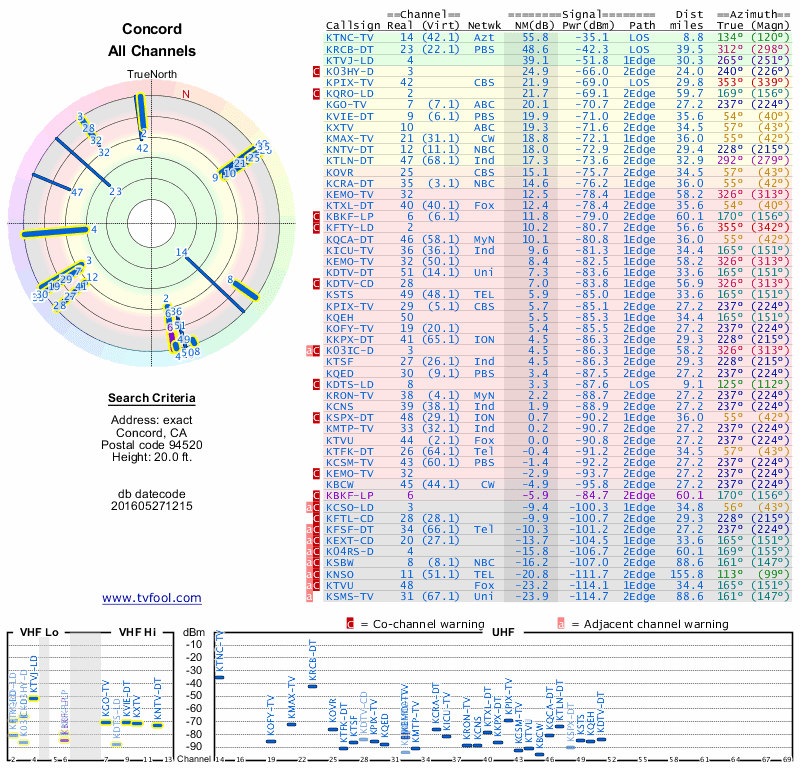Select the KSBW callsign
The image size is (800, 768).
[x=340, y=563]
